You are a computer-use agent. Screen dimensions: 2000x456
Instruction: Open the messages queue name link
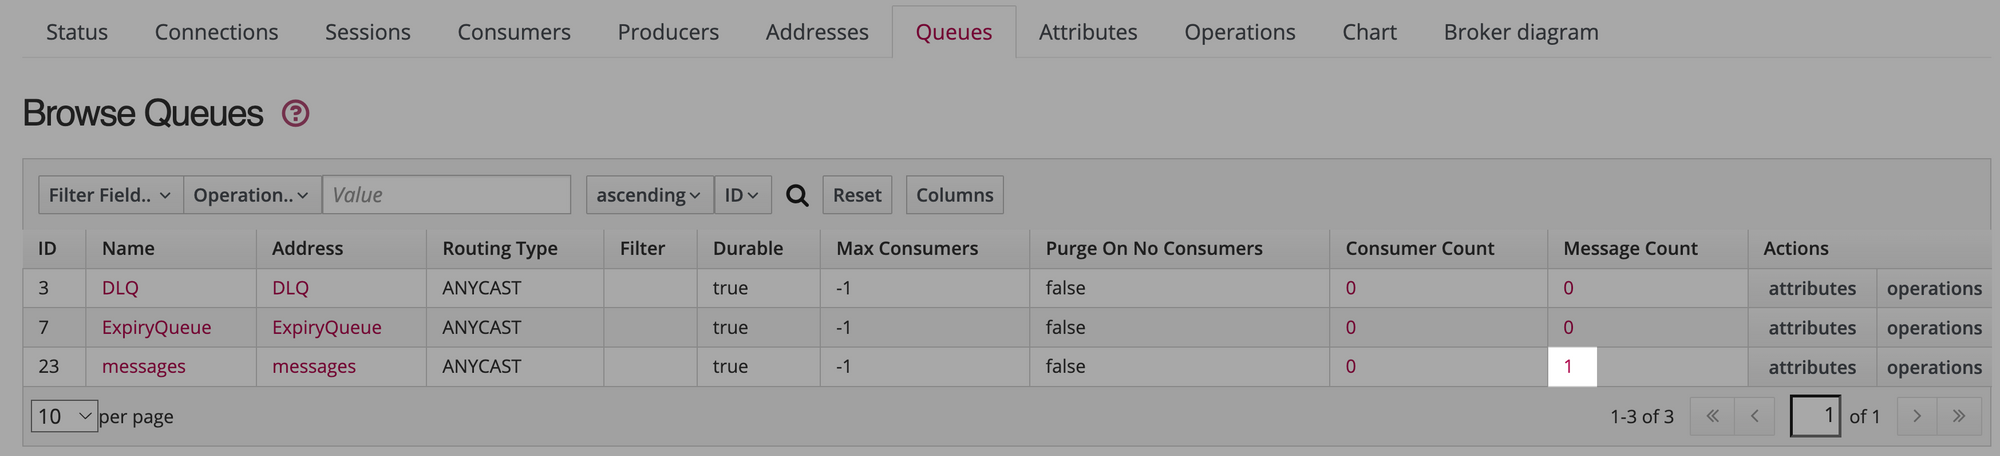tap(143, 367)
